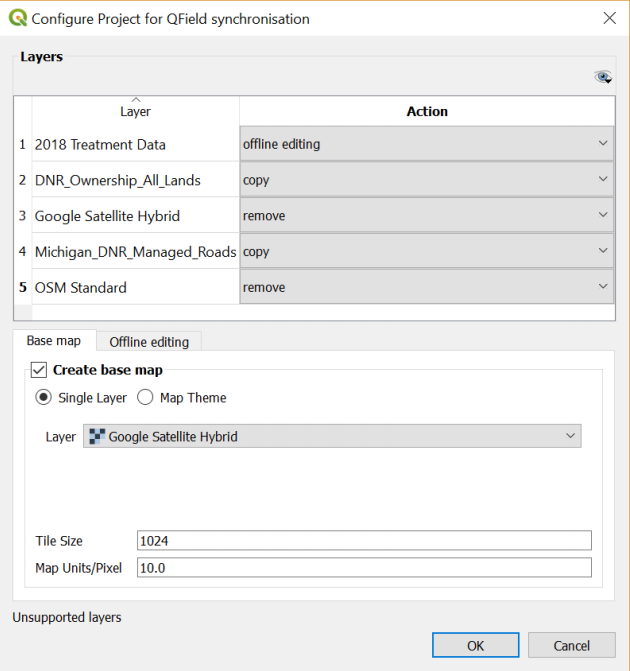The width and height of the screenshot is (630, 671).
Task: Toggle the Create base map checkbox
Action: click(39, 370)
